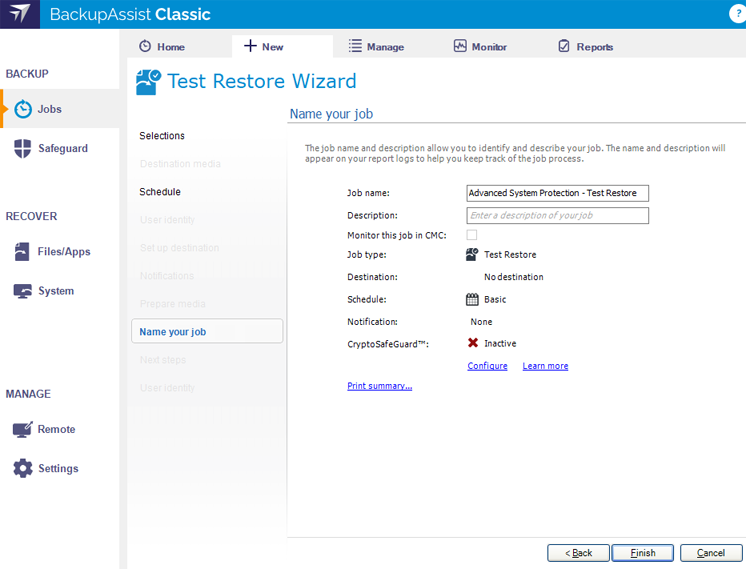Select Safeguard in the sidebar
This screenshot has width=746, height=569.
59,148
